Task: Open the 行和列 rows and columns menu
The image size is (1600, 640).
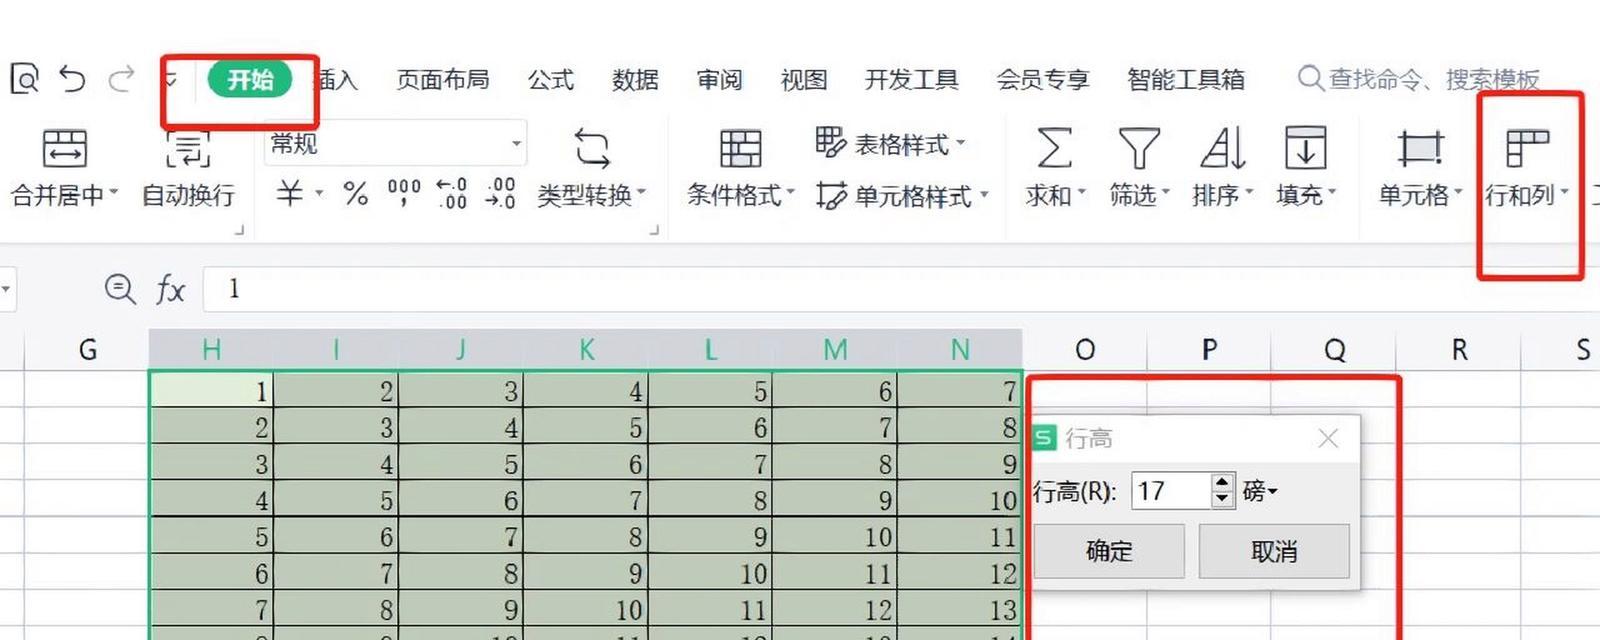Action: click(x=1527, y=169)
